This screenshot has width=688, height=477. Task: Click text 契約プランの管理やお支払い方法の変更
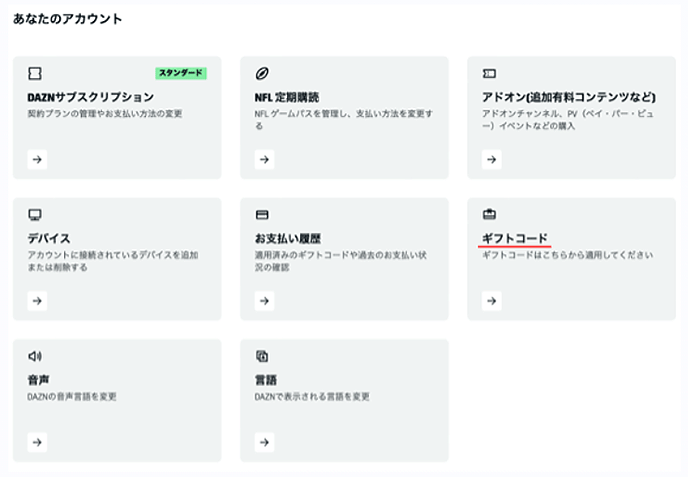105,114
